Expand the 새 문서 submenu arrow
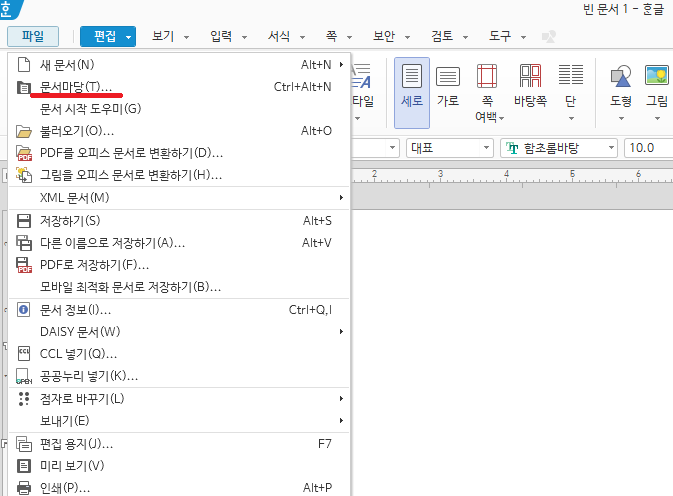Viewport: 673px width, 496px height. [x=341, y=65]
